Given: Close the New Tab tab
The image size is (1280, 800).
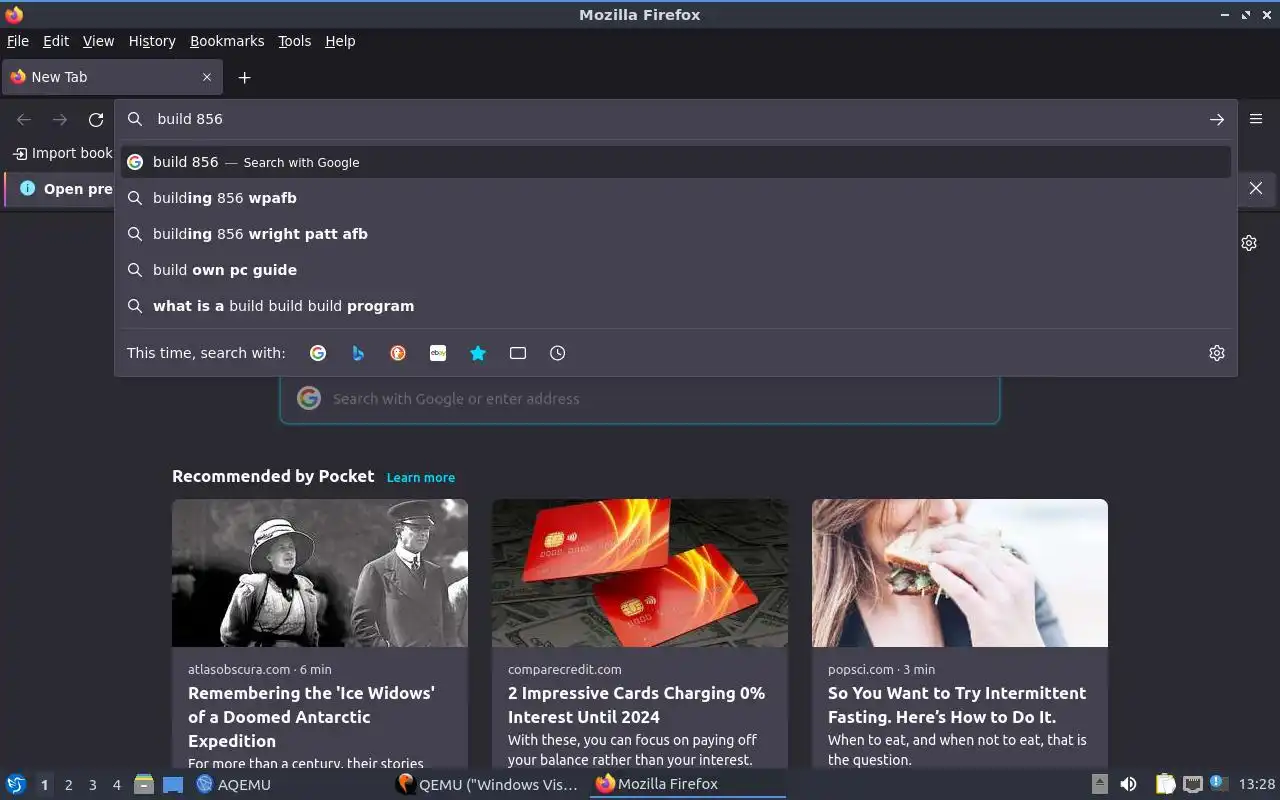Looking at the screenshot, I should coord(207,77).
